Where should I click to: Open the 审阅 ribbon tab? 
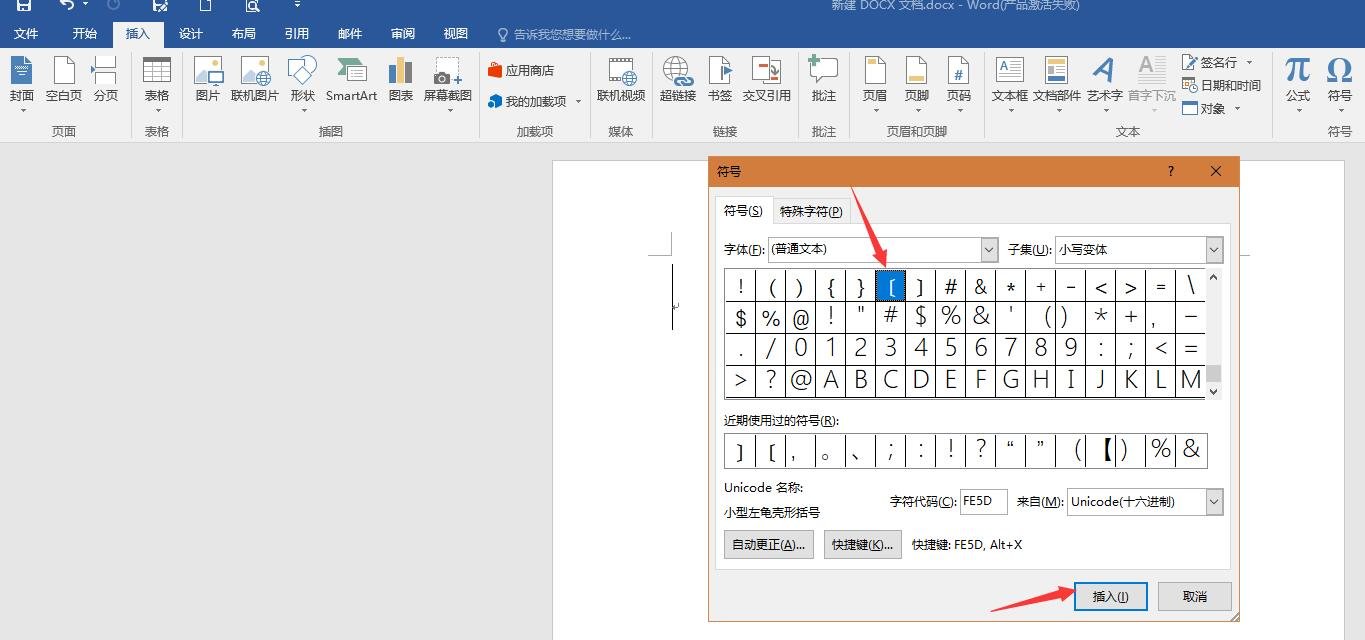402,33
